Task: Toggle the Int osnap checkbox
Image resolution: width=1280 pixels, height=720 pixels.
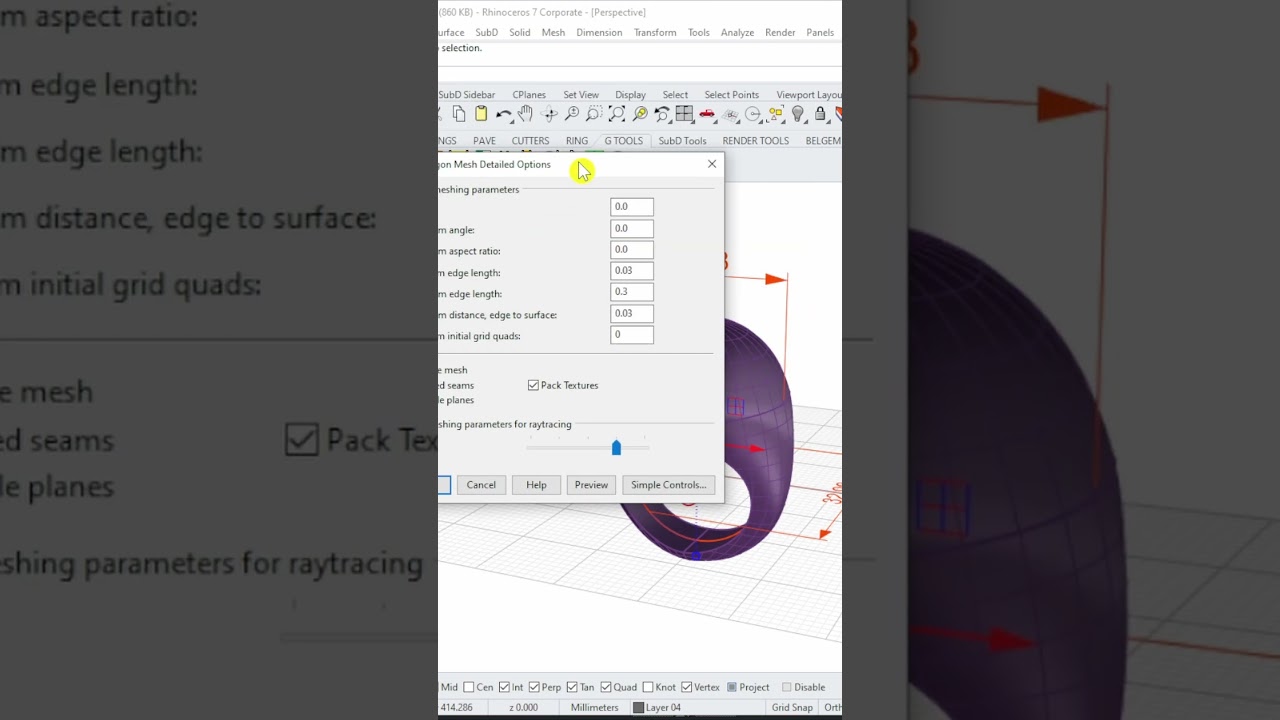Action: click(x=504, y=687)
